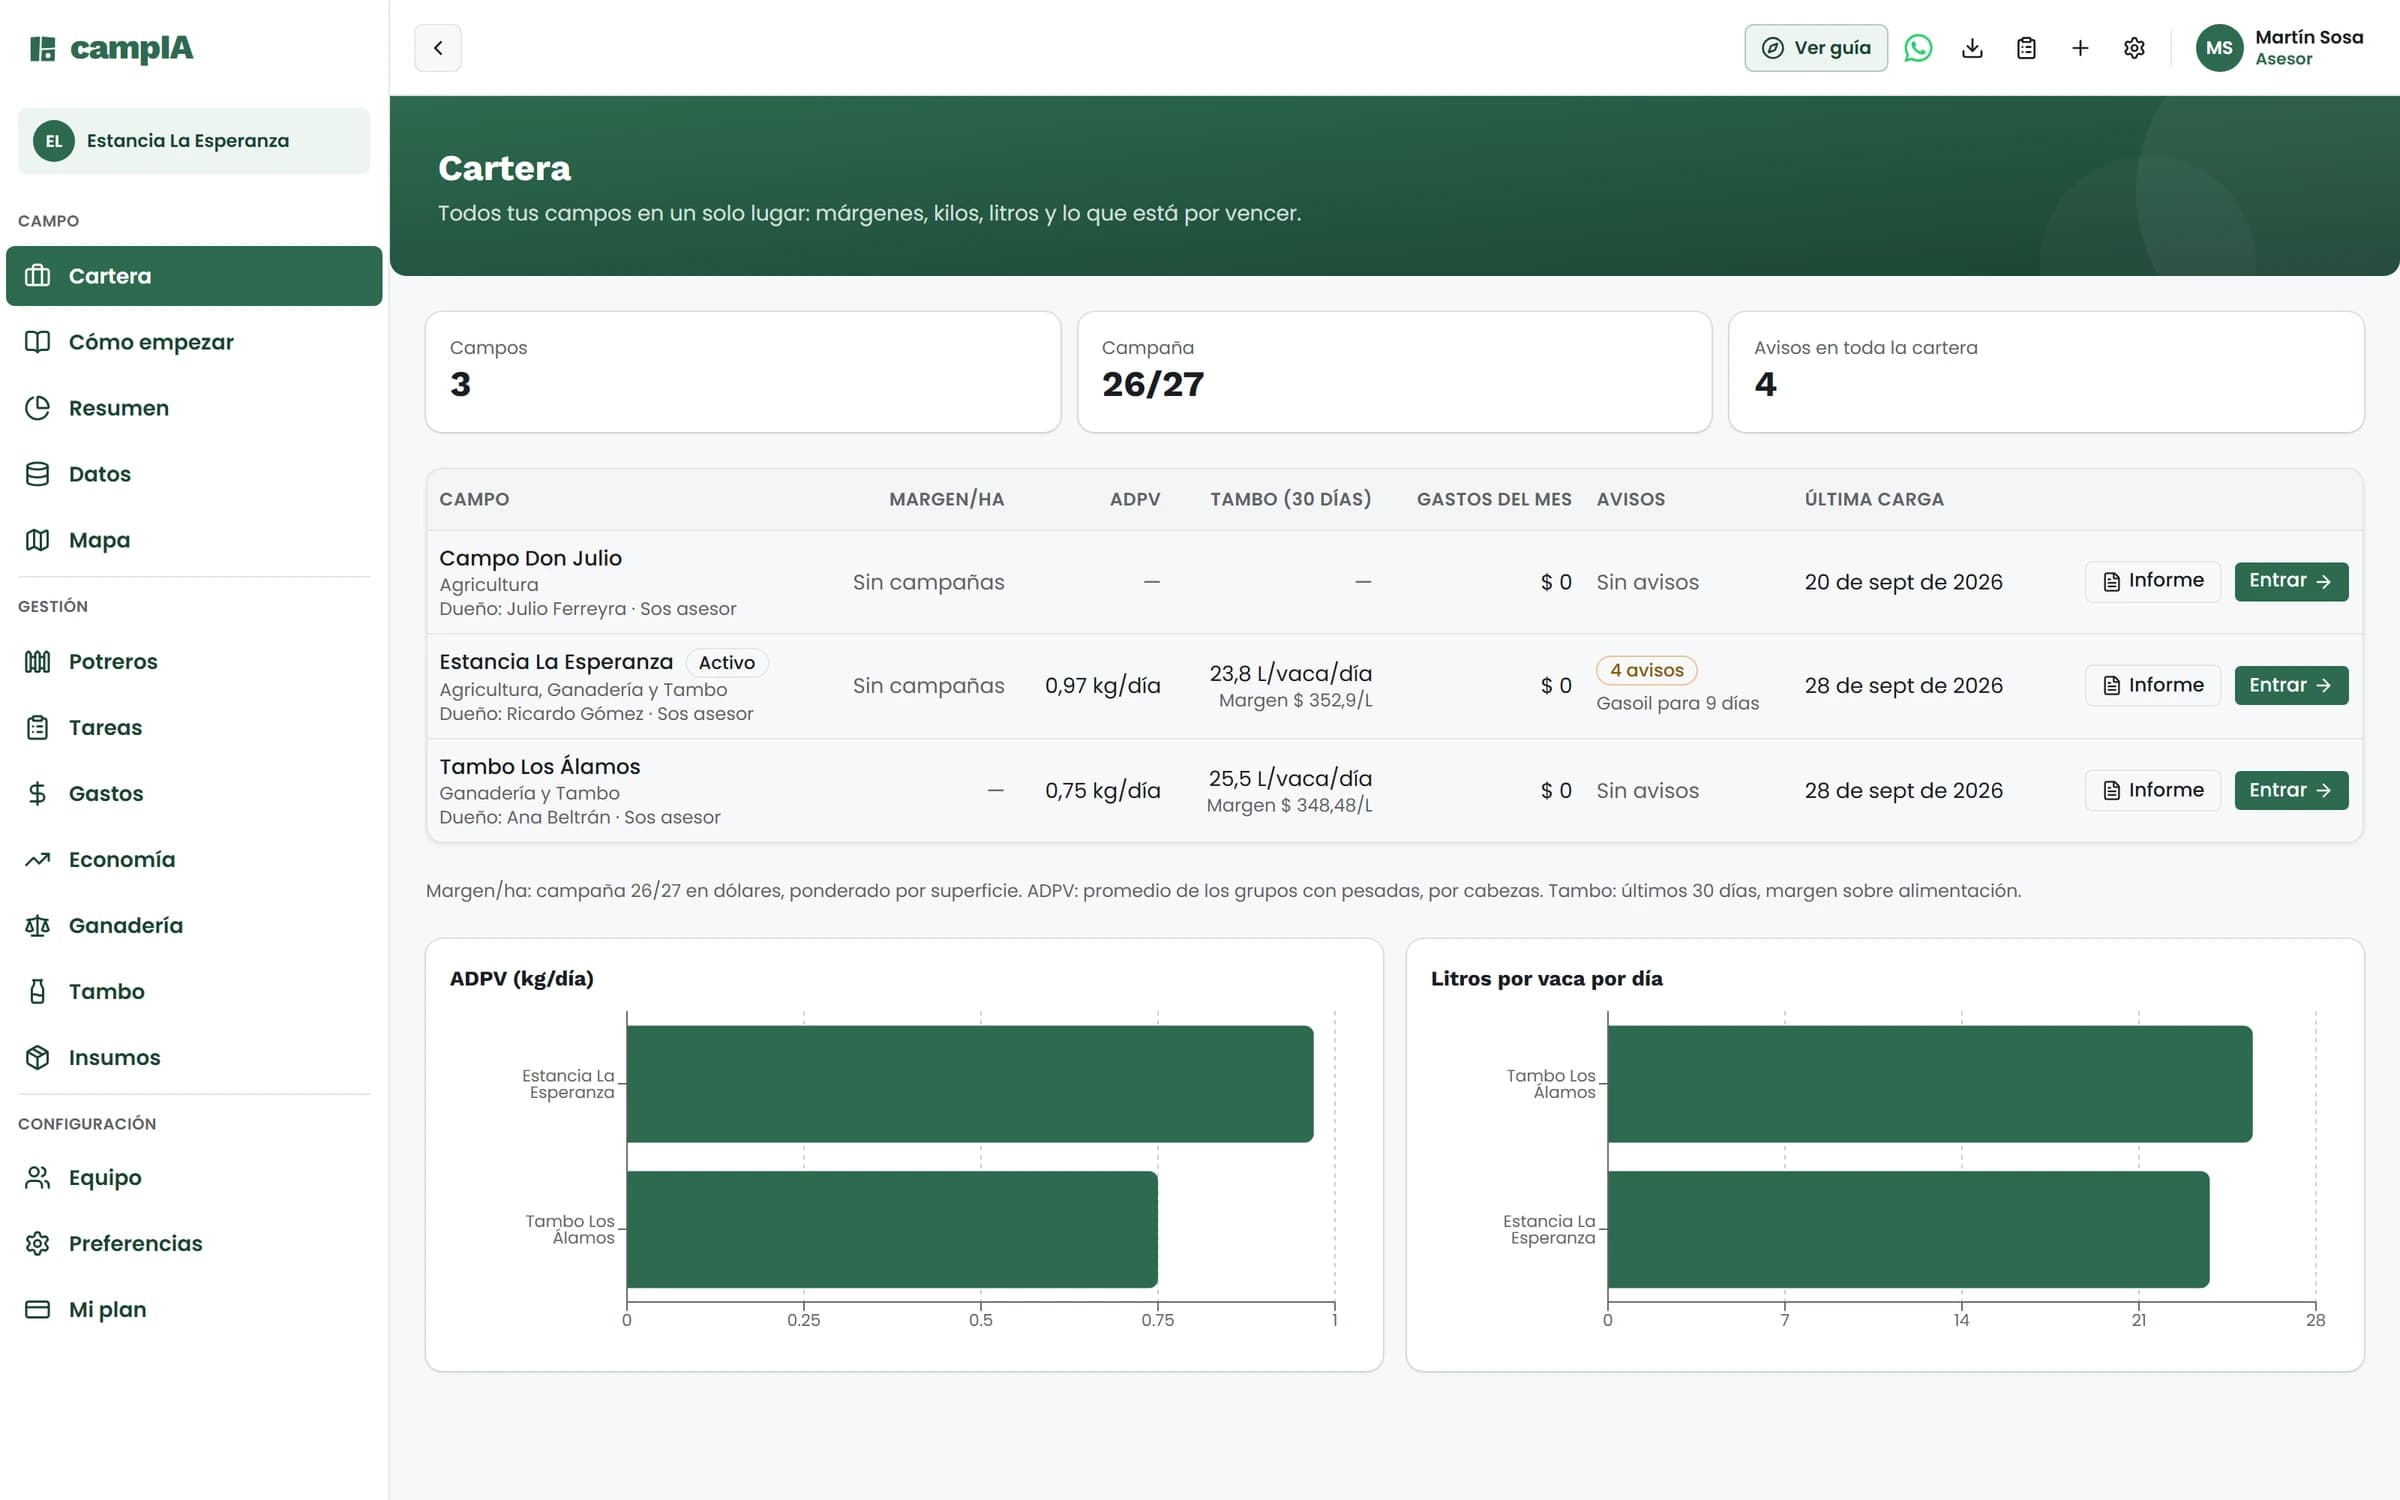Click Estancia La Esperanza ADPV bar

pyautogui.click(x=970, y=1084)
